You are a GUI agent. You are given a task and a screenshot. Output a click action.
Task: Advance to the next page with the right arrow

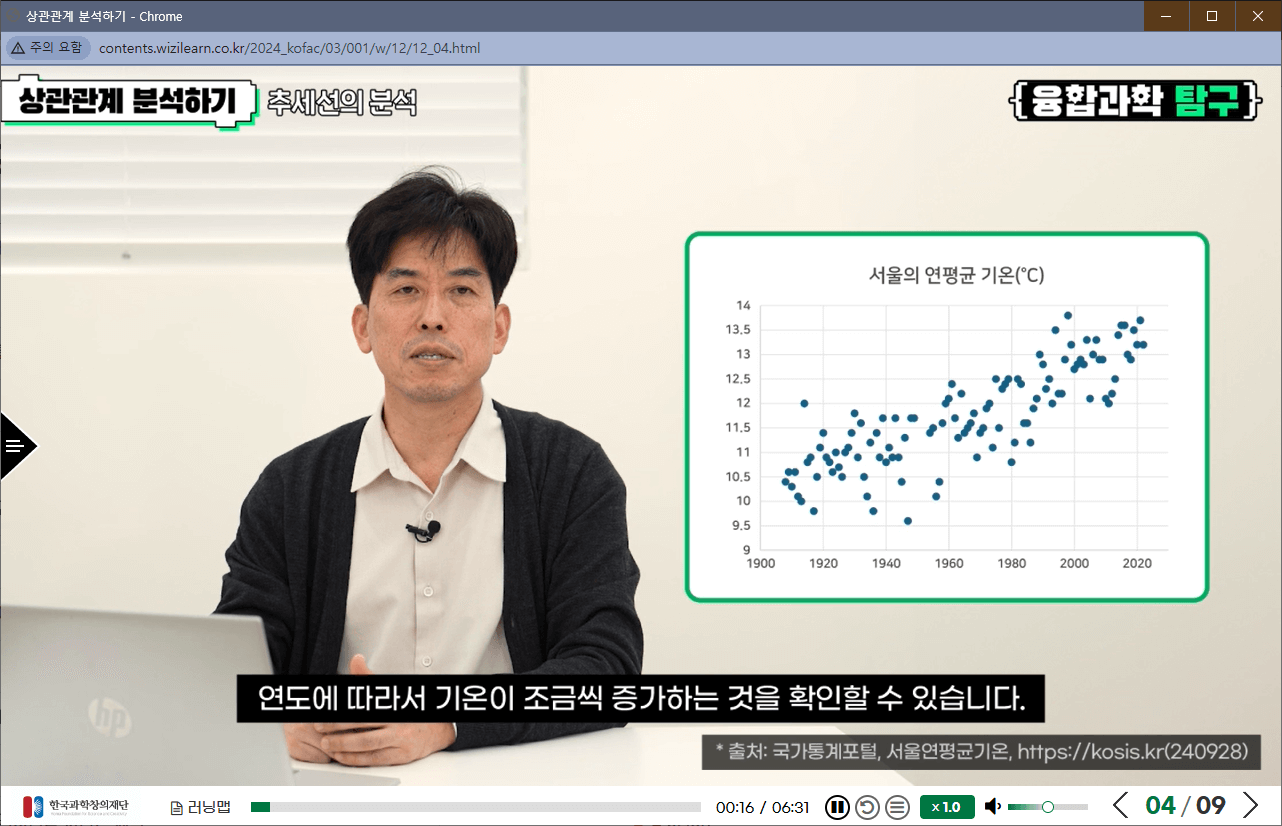click(1251, 805)
